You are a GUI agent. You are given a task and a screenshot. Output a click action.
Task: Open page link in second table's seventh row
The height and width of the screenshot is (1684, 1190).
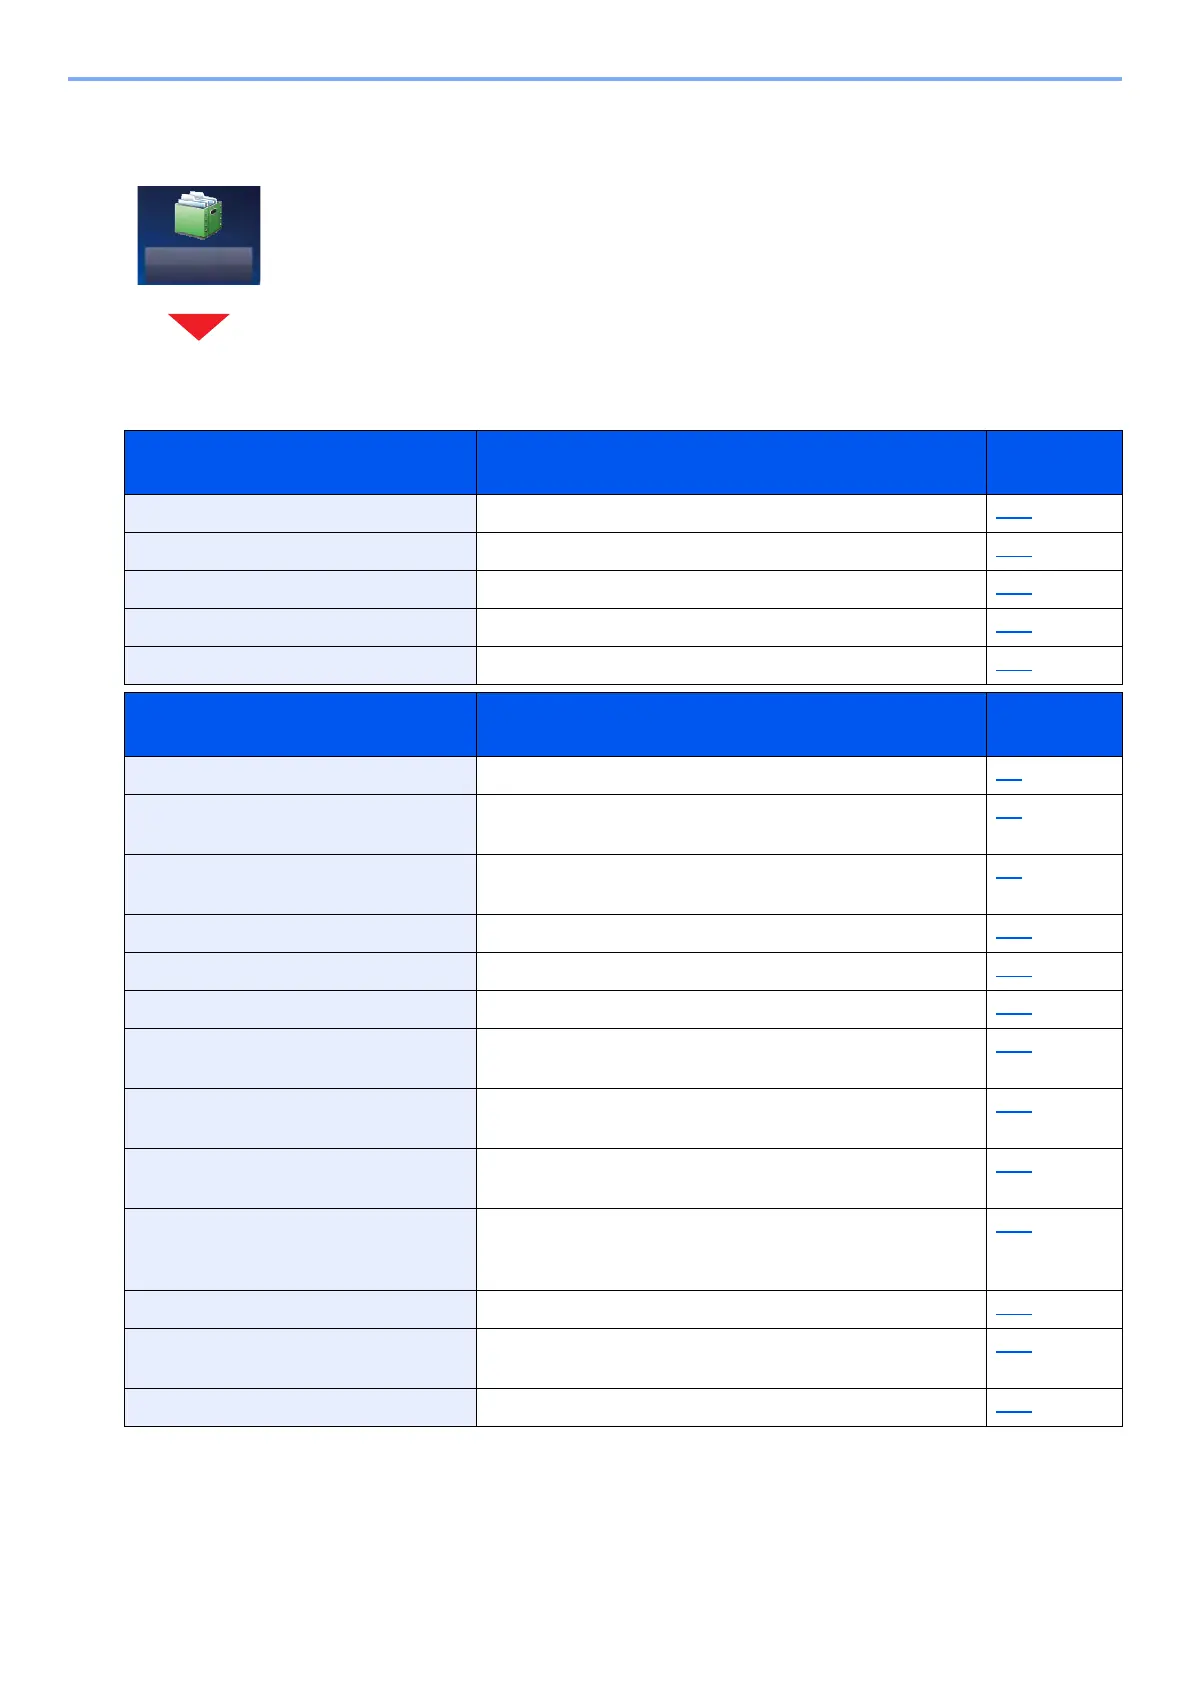[1014, 1048]
